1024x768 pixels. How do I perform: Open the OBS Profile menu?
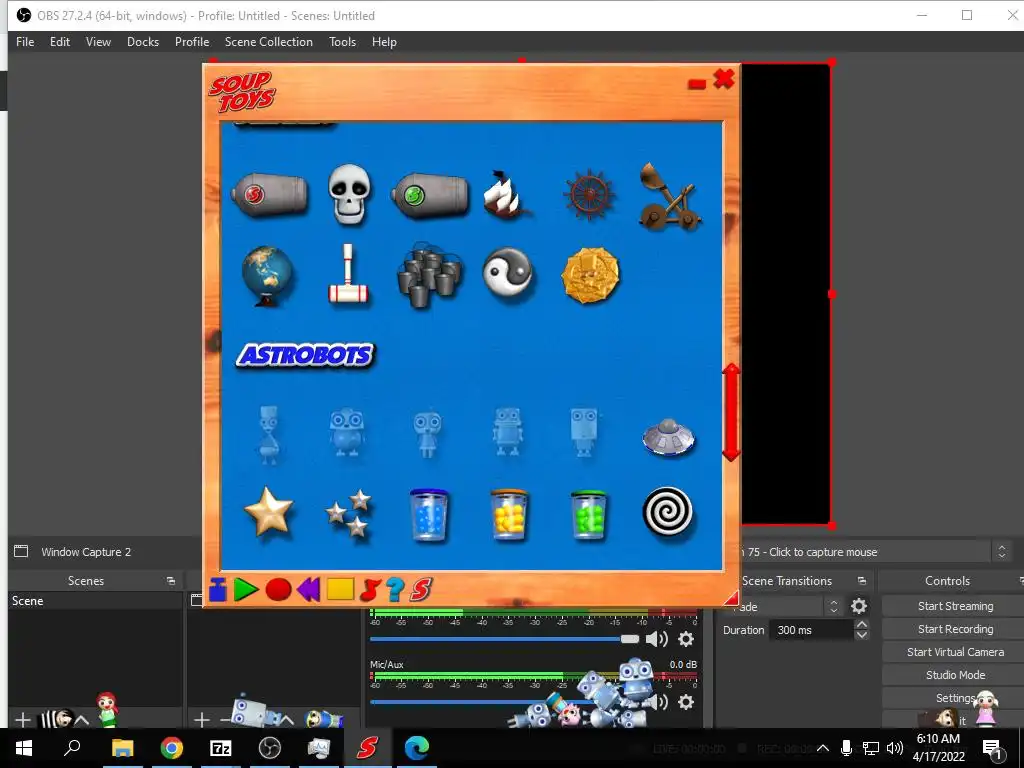click(x=192, y=42)
